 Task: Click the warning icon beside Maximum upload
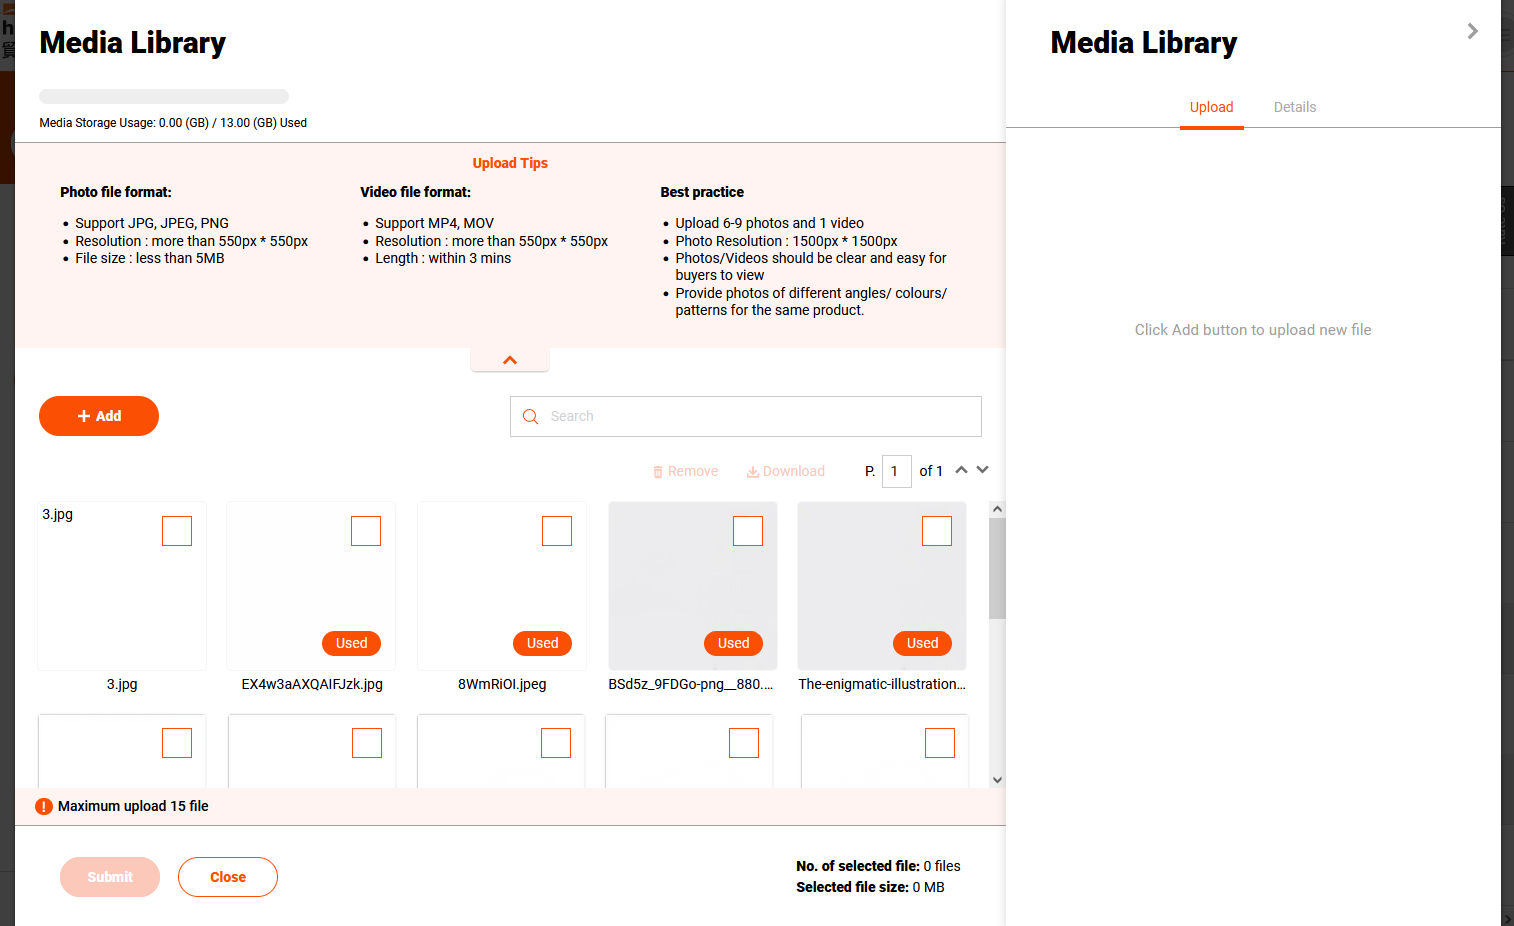44,807
